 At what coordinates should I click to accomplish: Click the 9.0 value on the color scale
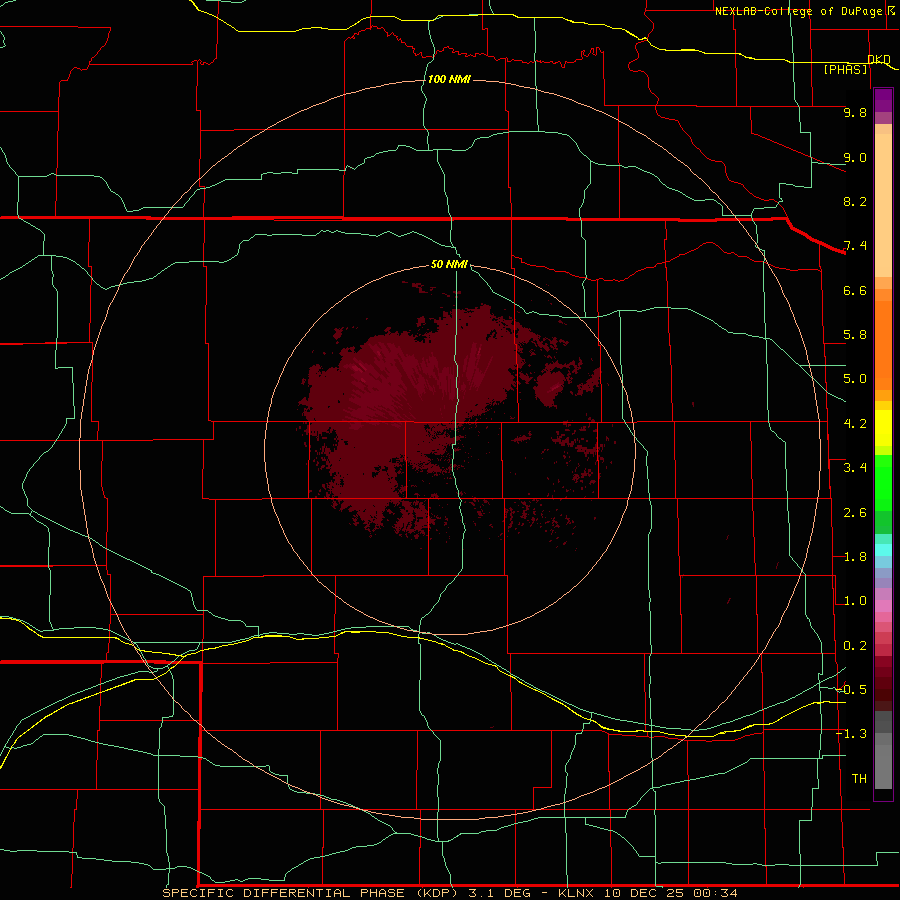[x=855, y=157]
